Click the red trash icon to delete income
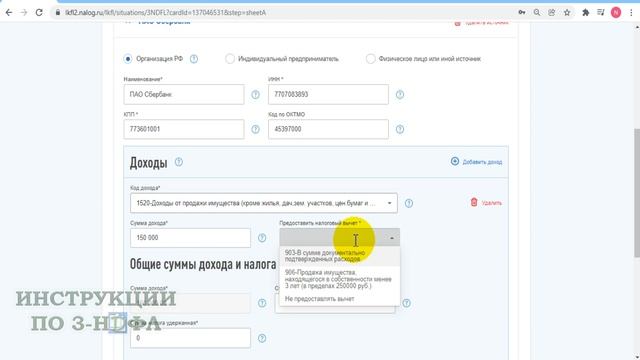Viewport: 640px width, 360px height. pos(474,202)
